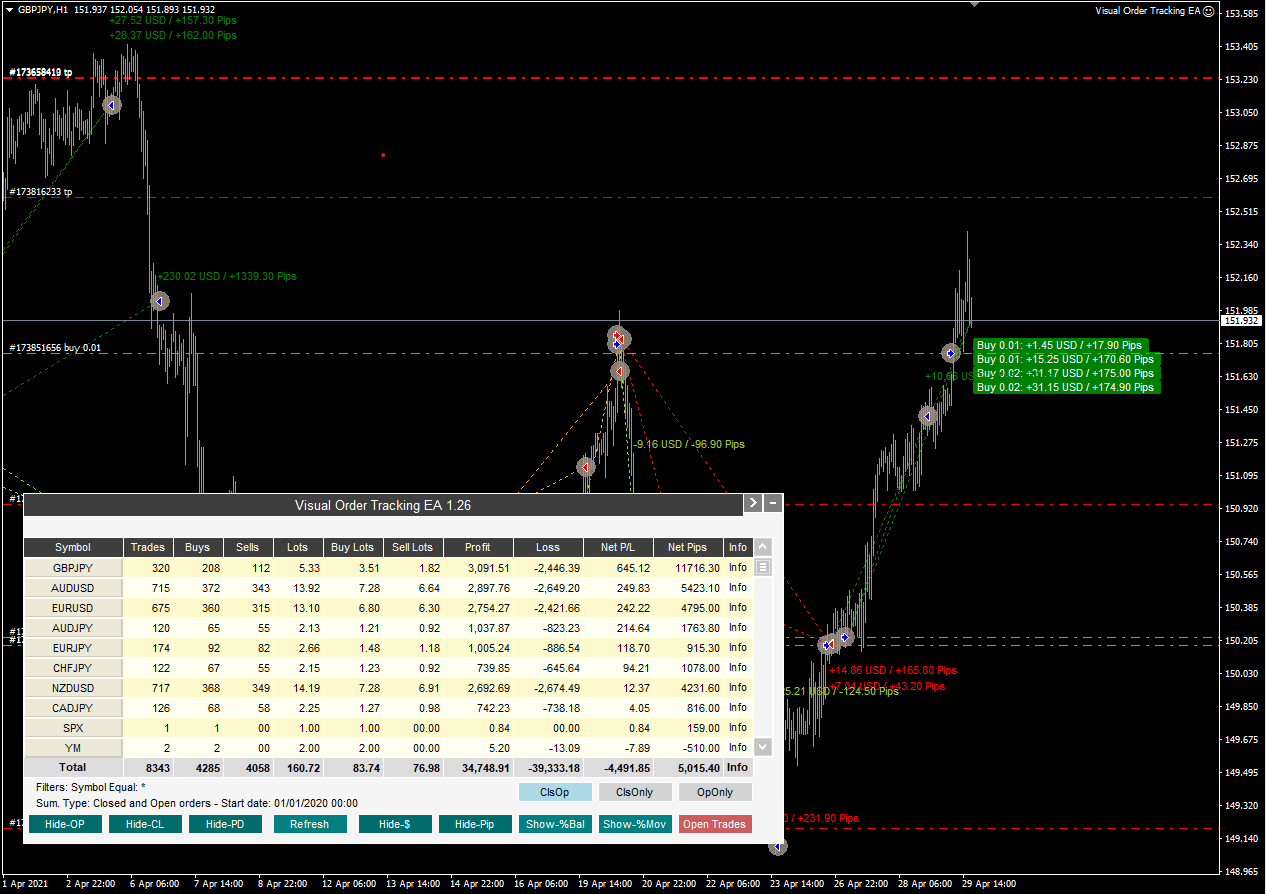Minimize the Visual Order Tracking panel
This screenshot has width=1266, height=894.
click(773, 504)
